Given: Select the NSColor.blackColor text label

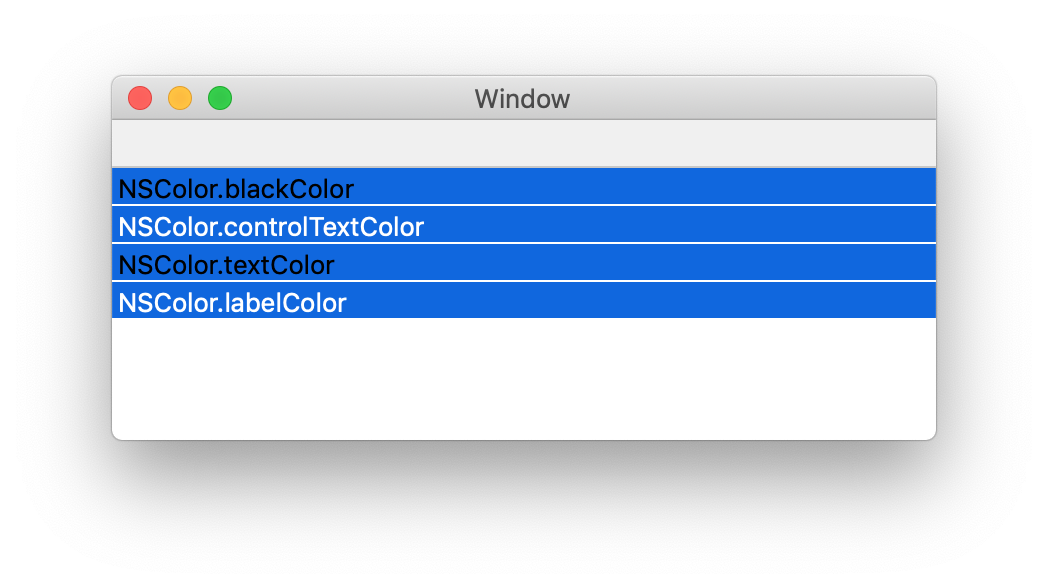Looking at the screenshot, I should [236, 188].
